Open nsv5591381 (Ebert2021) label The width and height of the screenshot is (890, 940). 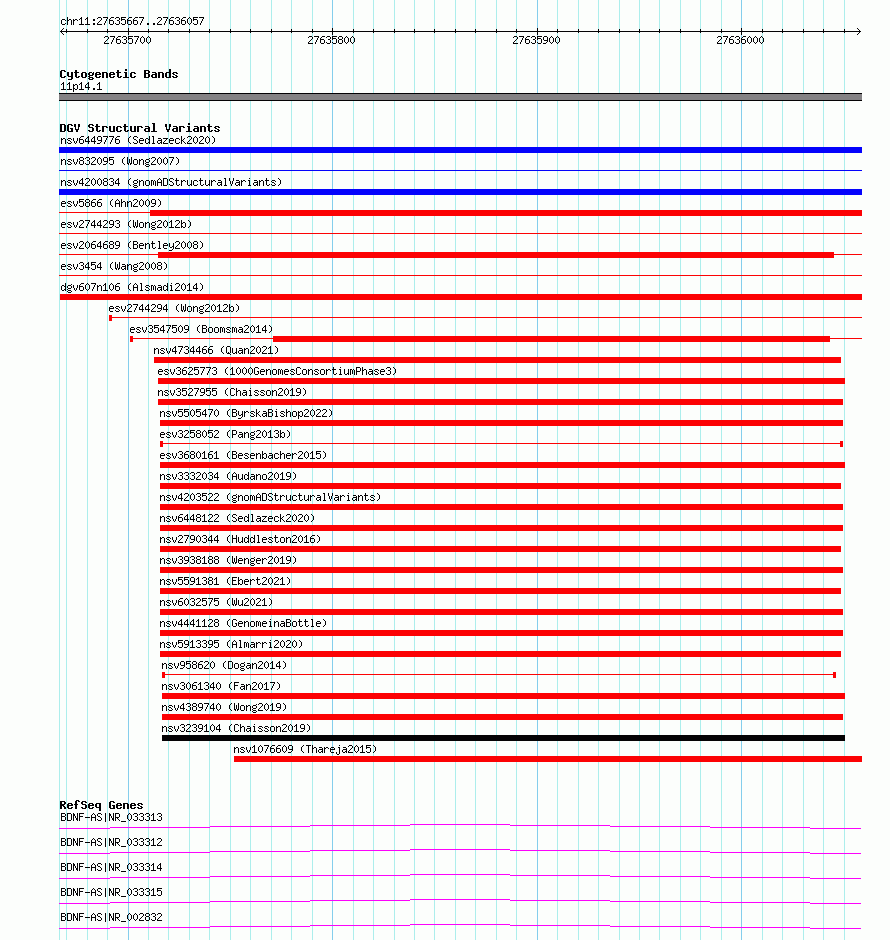(225, 581)
